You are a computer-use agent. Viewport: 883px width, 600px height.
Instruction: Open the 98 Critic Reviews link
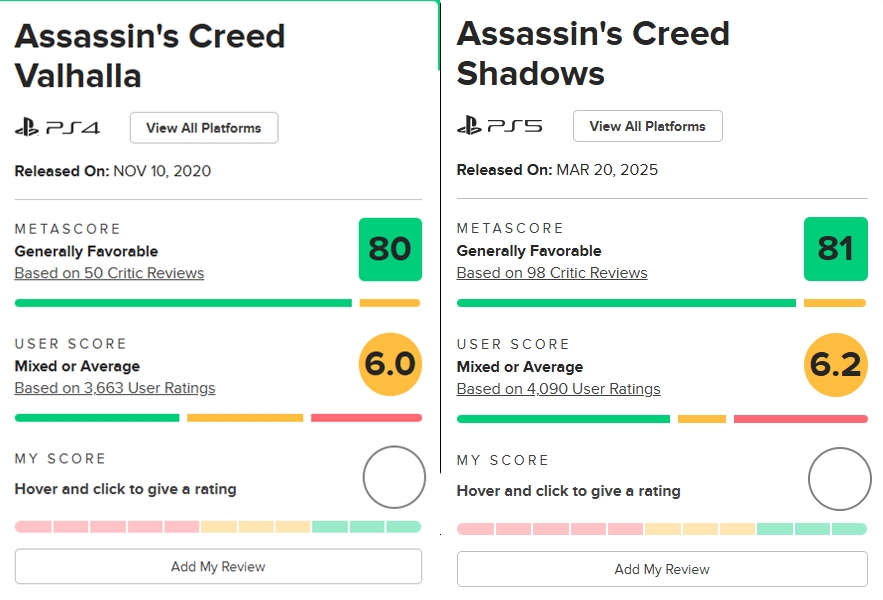click(552, 273)
